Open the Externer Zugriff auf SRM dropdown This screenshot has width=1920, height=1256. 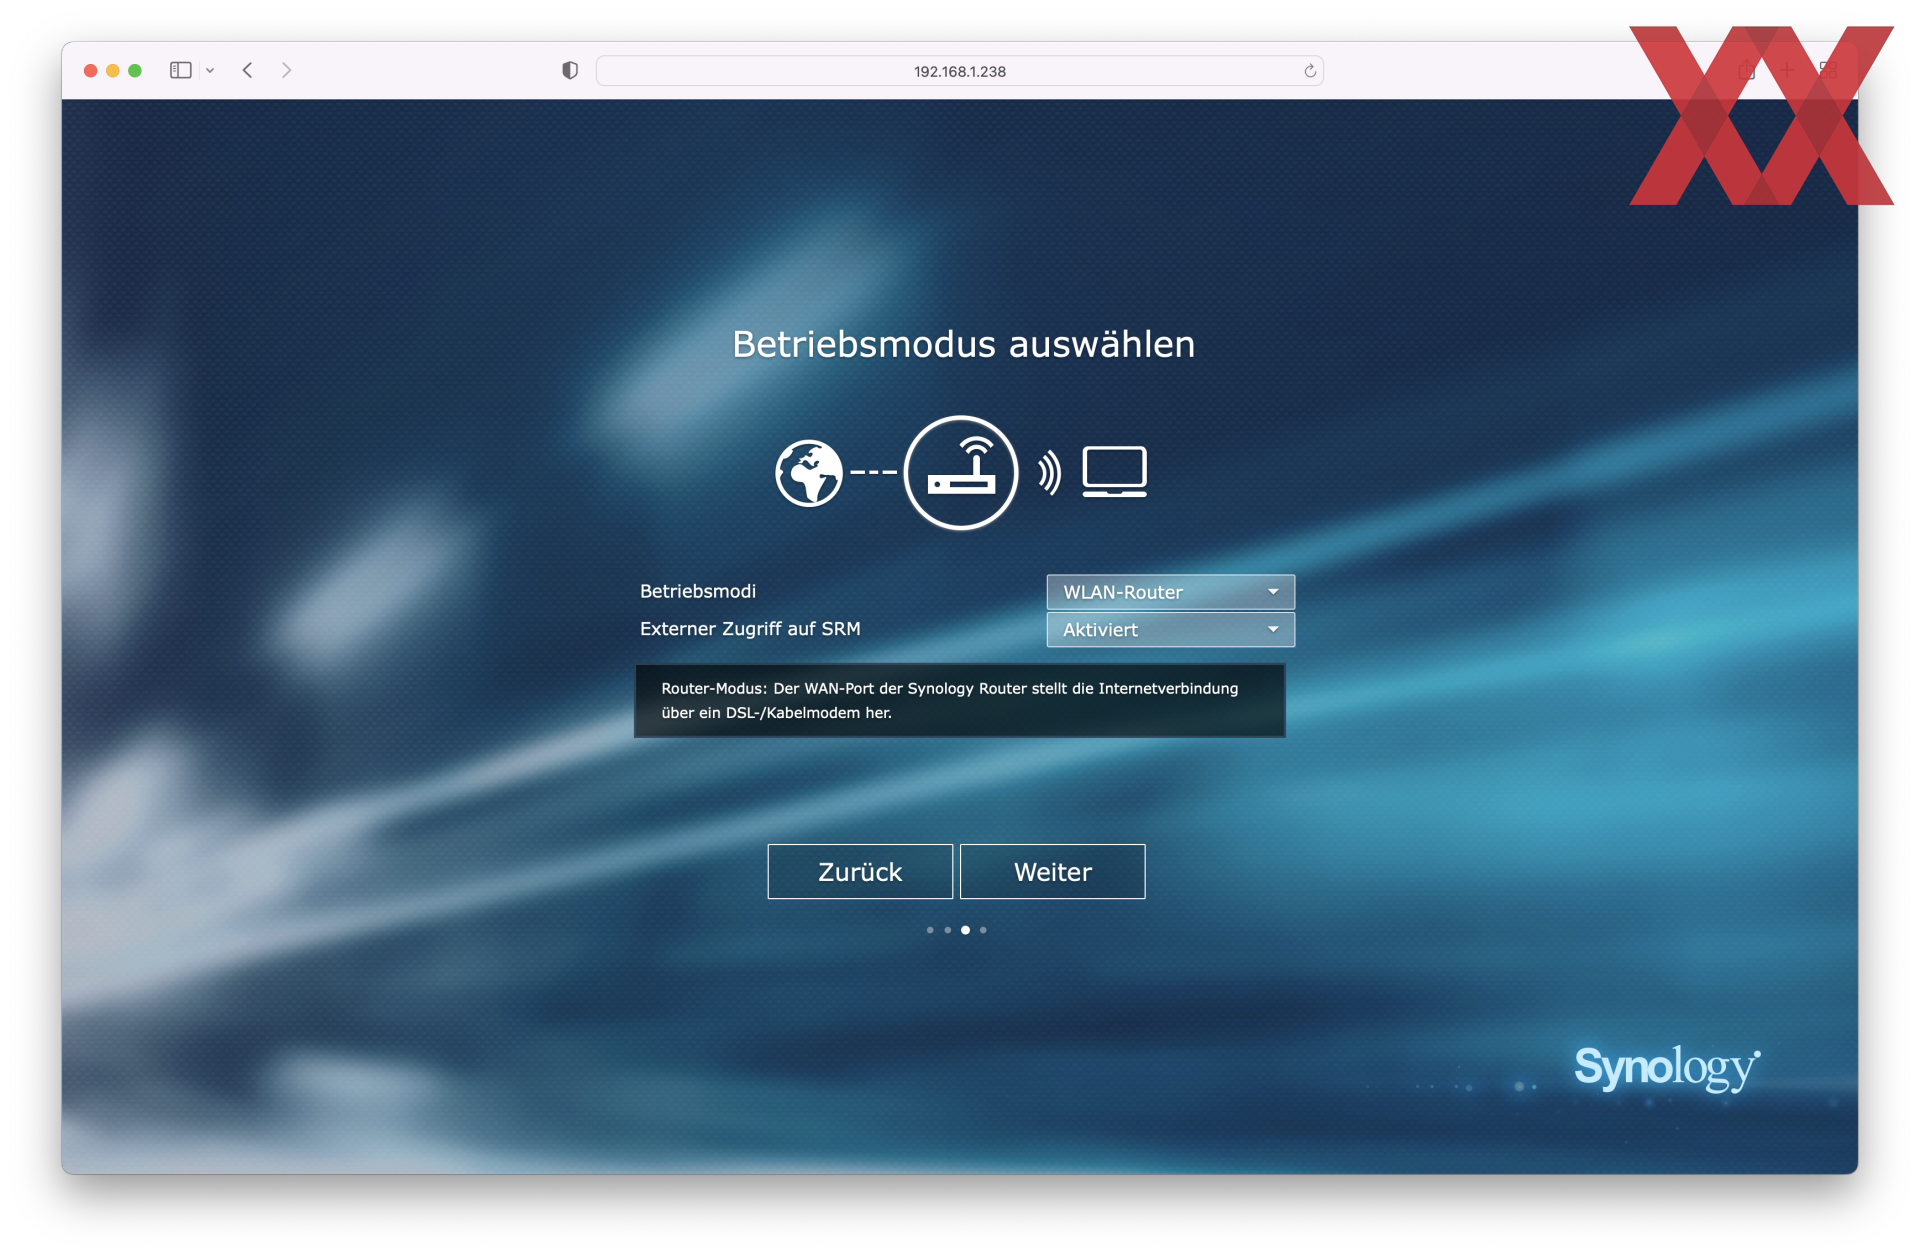pyautogui.click(x=1170, y=630)
